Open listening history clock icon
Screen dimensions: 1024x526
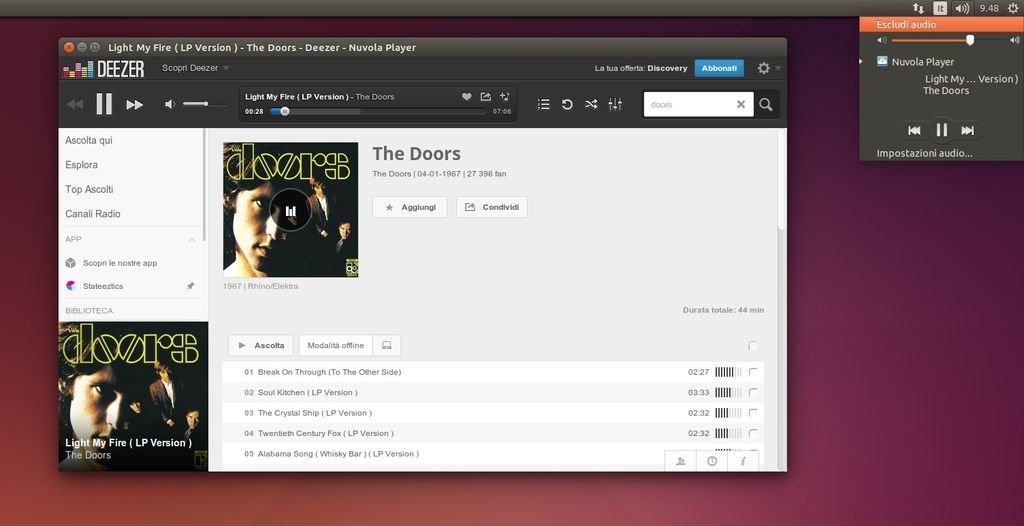pos(712,461)
